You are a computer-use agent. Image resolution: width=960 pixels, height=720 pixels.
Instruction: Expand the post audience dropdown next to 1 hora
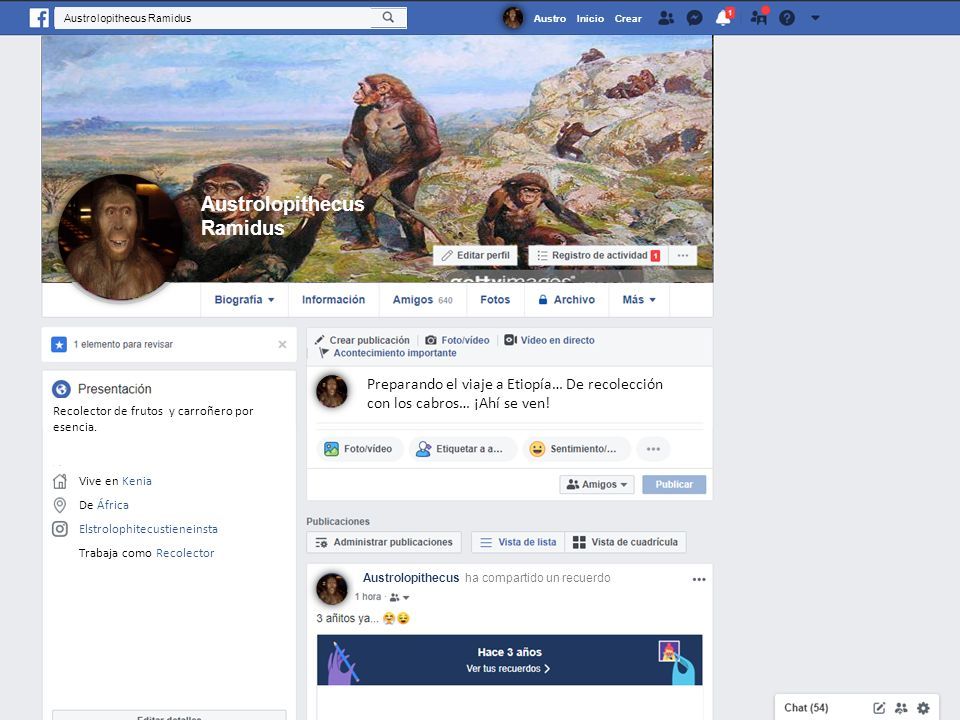(x=400, y=597)
